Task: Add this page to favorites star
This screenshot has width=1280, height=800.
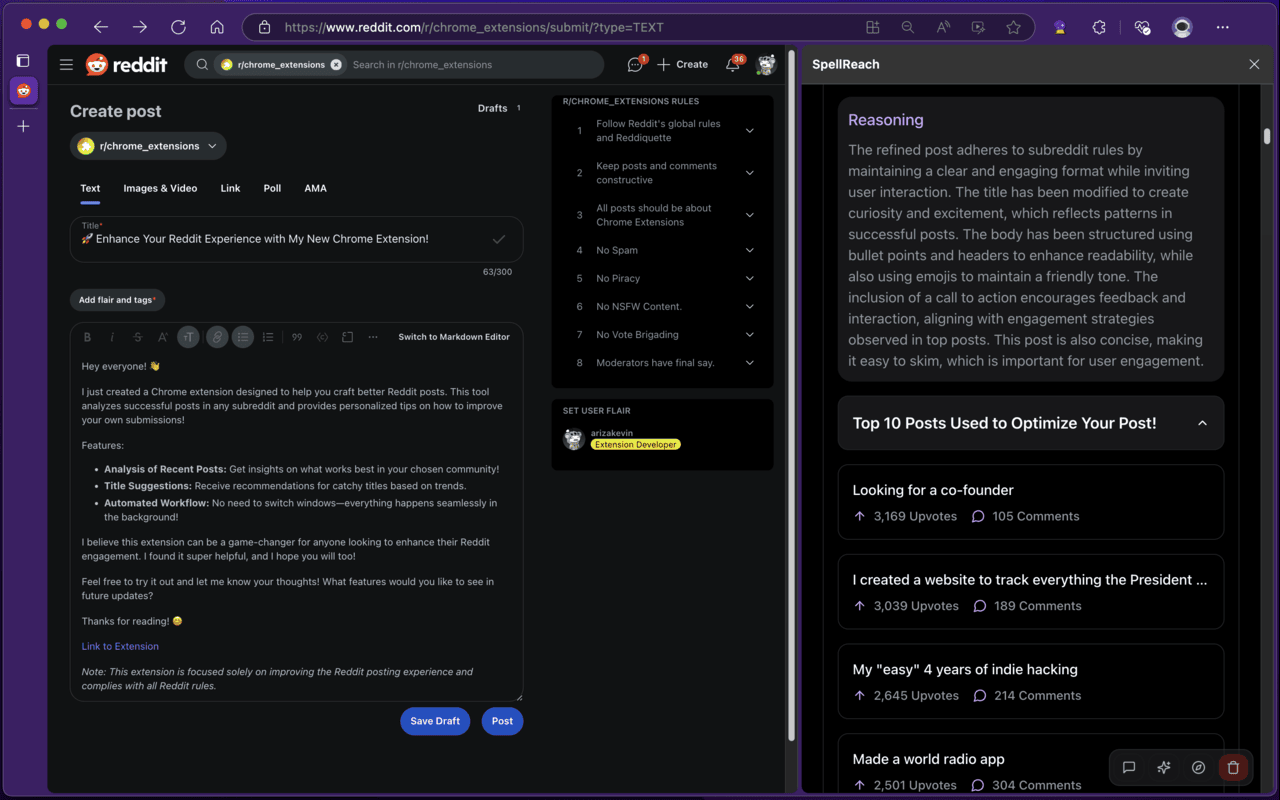Action: coord(1013,28)
